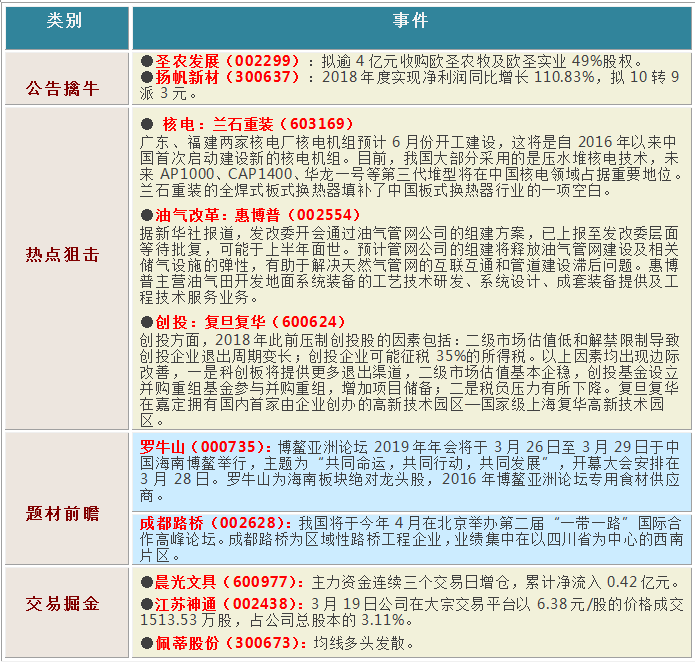Image resolution: width=695 pixels, height=662 pixels.
Task: Click the 类别 column header
Action: point(66,27)
